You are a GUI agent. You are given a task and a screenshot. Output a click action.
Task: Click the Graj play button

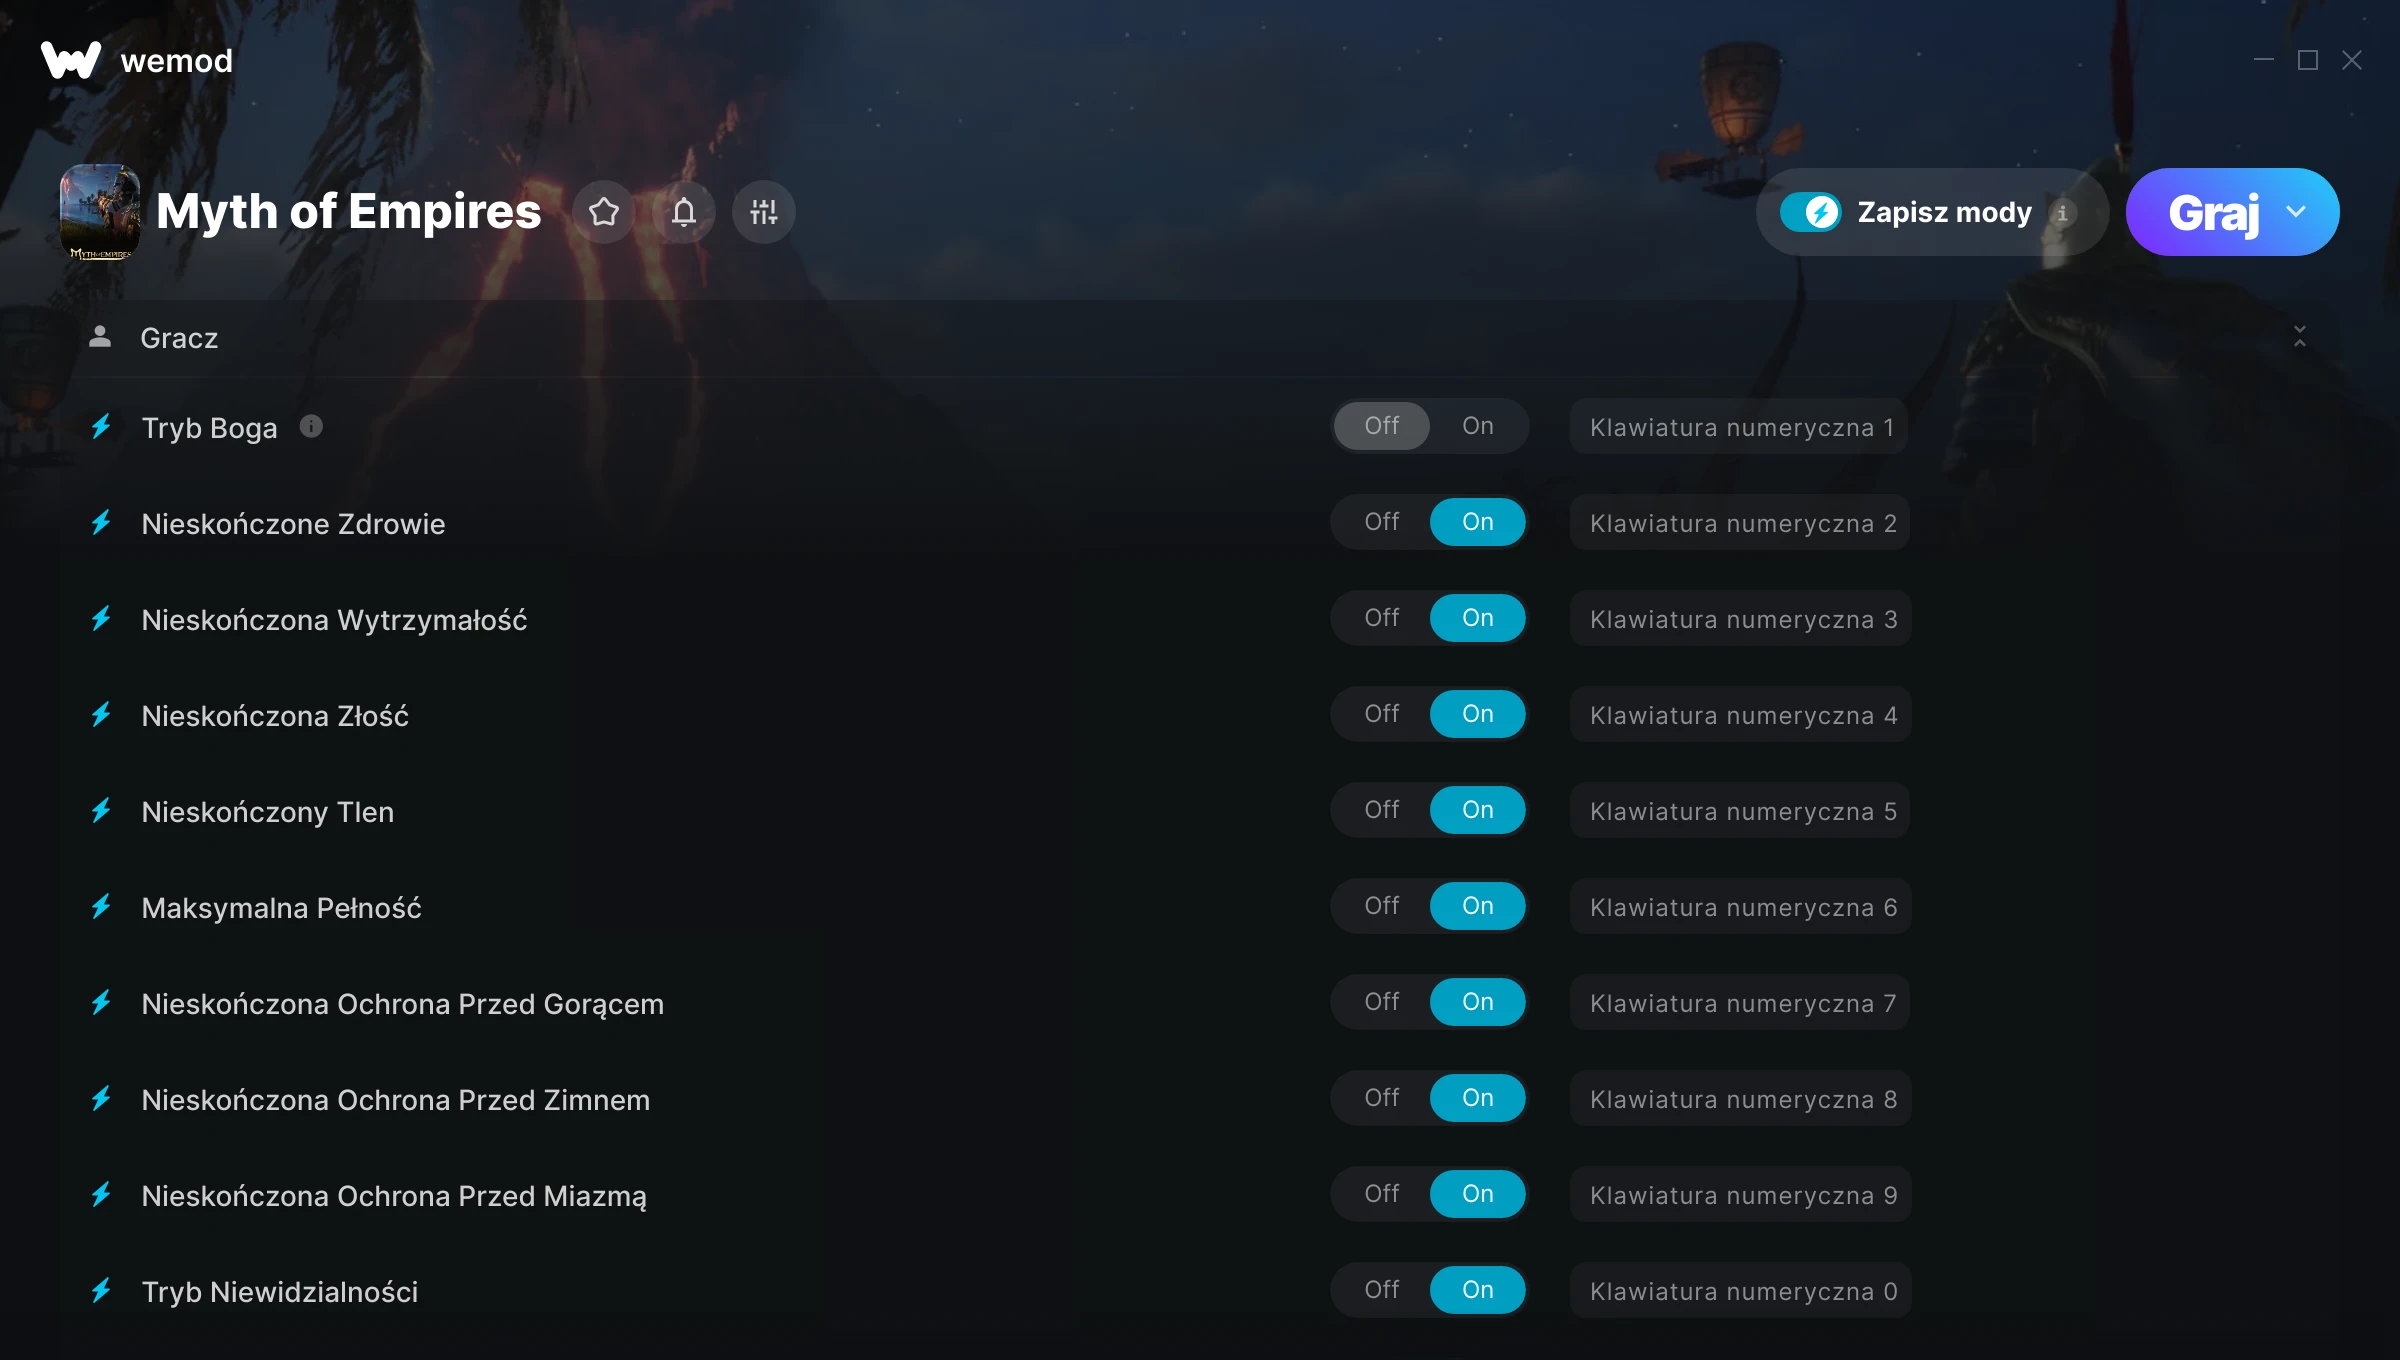point(2213,212)
